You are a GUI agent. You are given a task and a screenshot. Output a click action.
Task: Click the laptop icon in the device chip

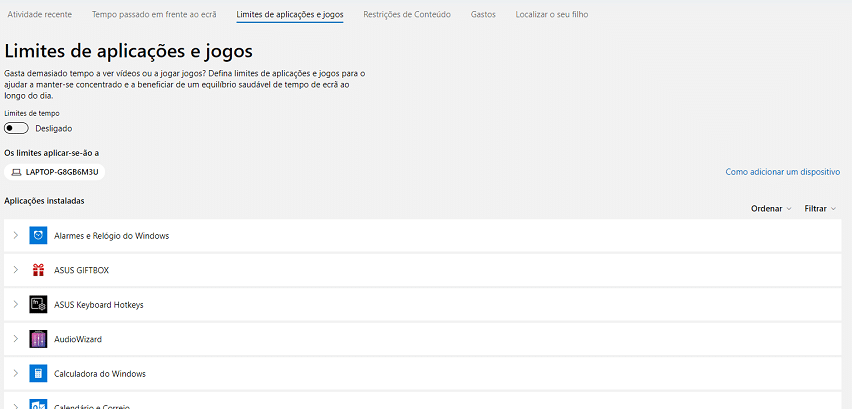coord(16,172)
